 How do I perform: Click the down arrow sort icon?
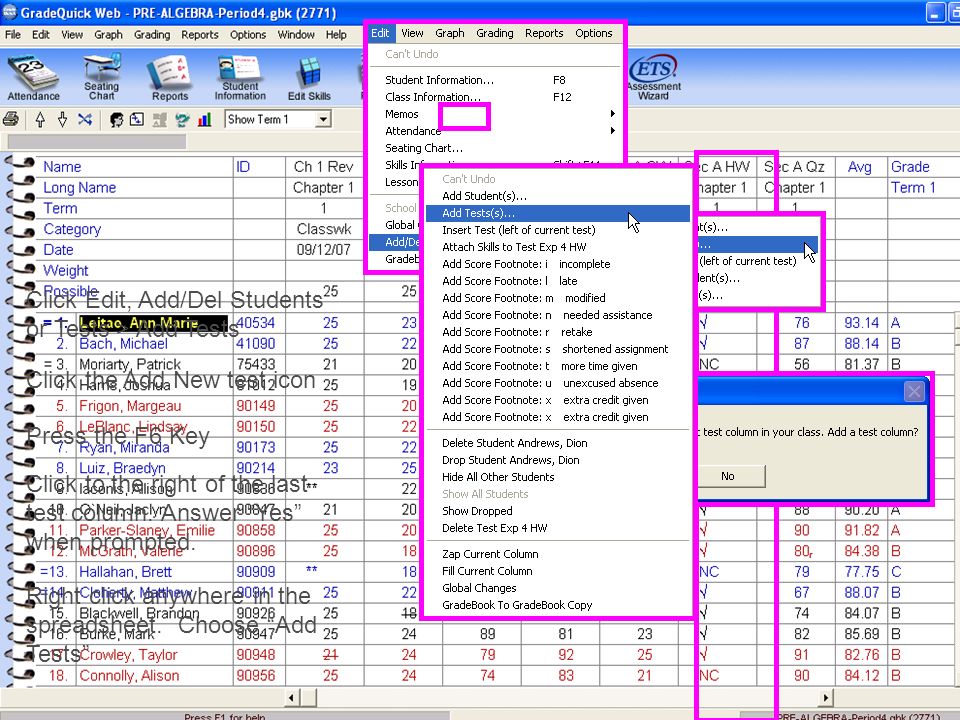click(62, 119)
